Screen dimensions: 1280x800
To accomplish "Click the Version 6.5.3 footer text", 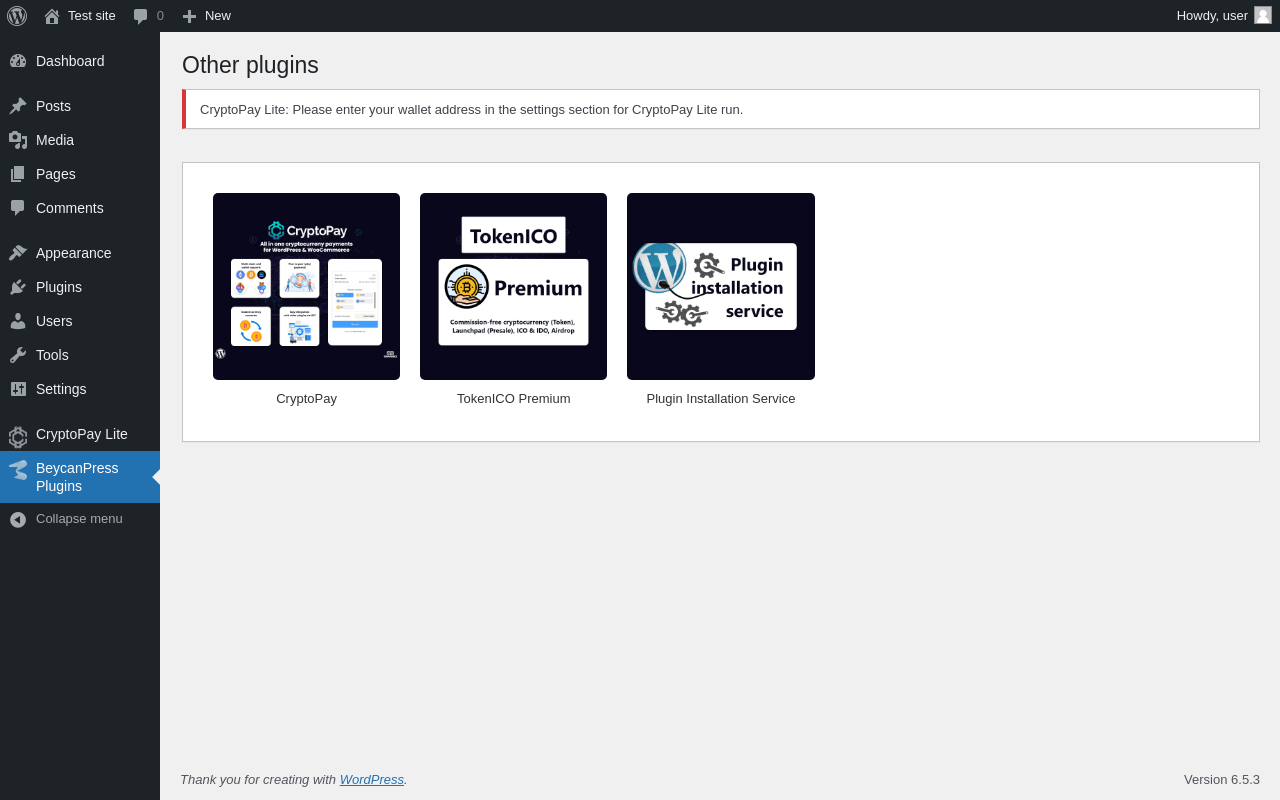I will [1222, 779].
